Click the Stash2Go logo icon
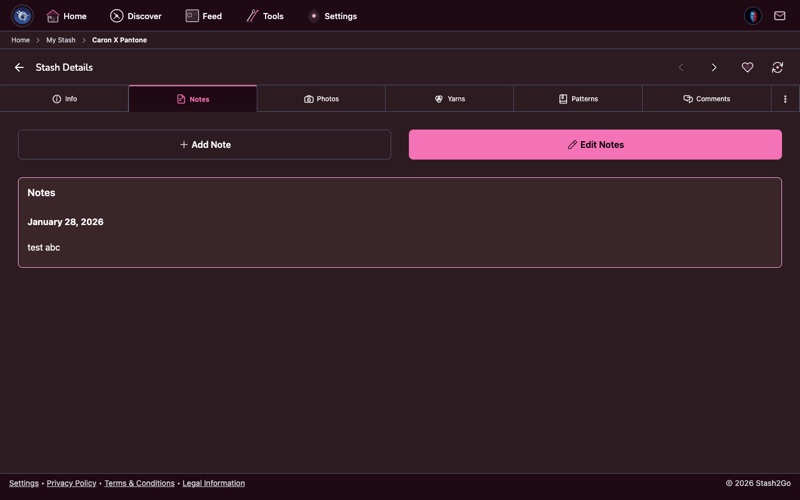This screenshot has width=800, height=500. click(22, 16)
